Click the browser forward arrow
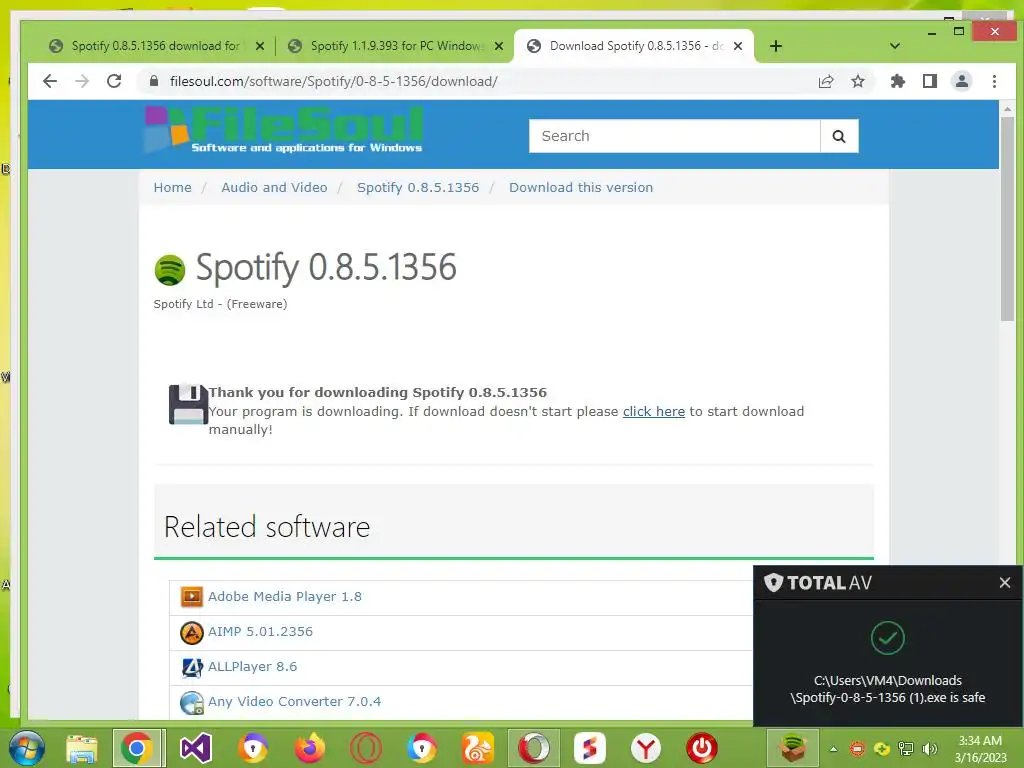Viewport: 1024px width, 768px height. coord(82,81)
